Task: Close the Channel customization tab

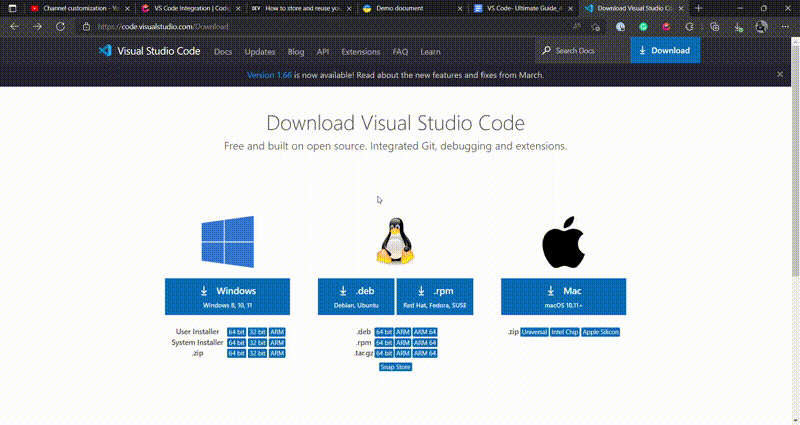Action: point(127,9)
